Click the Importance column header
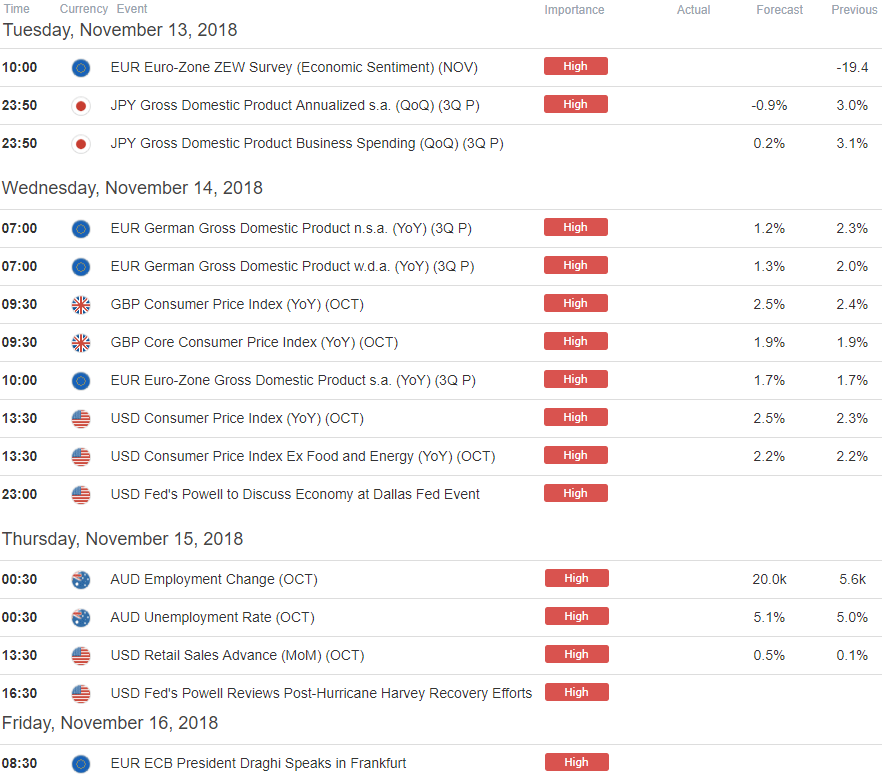 (574, 10)
